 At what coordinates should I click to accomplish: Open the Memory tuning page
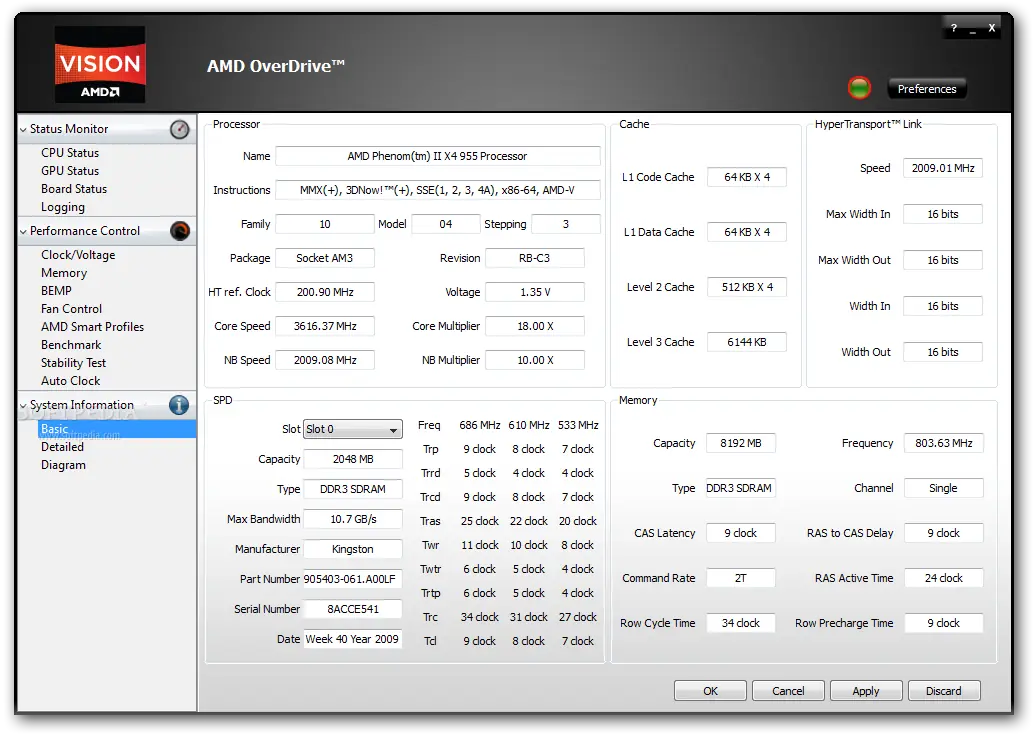pos(64,273)
